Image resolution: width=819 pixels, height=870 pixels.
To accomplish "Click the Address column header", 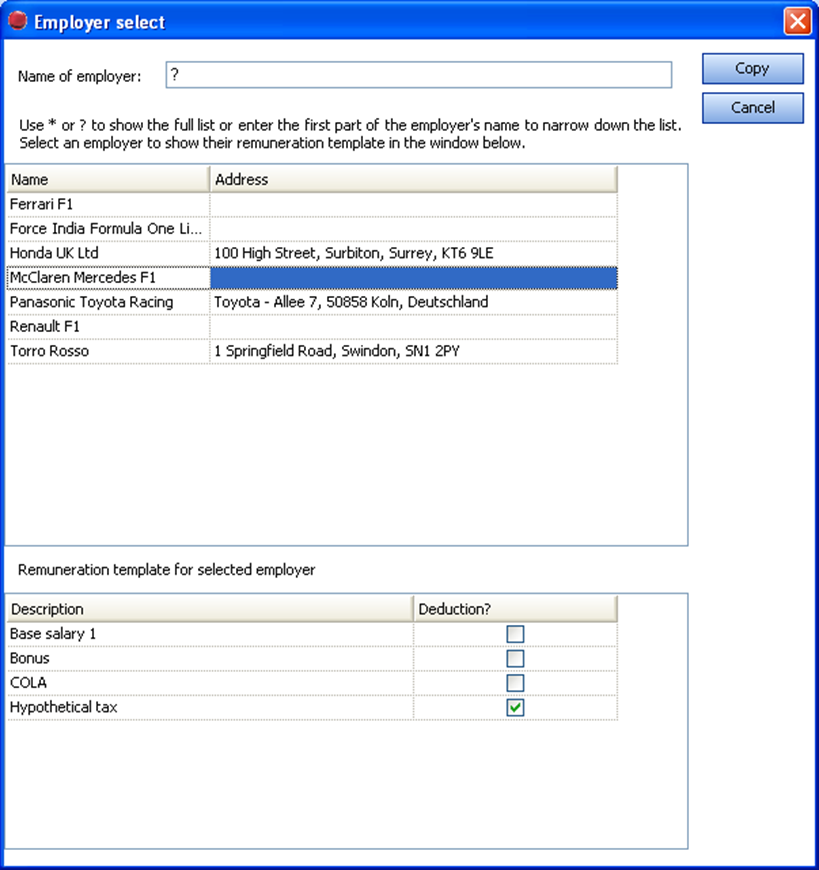I will pyautogui.click(x=413, y=180).
